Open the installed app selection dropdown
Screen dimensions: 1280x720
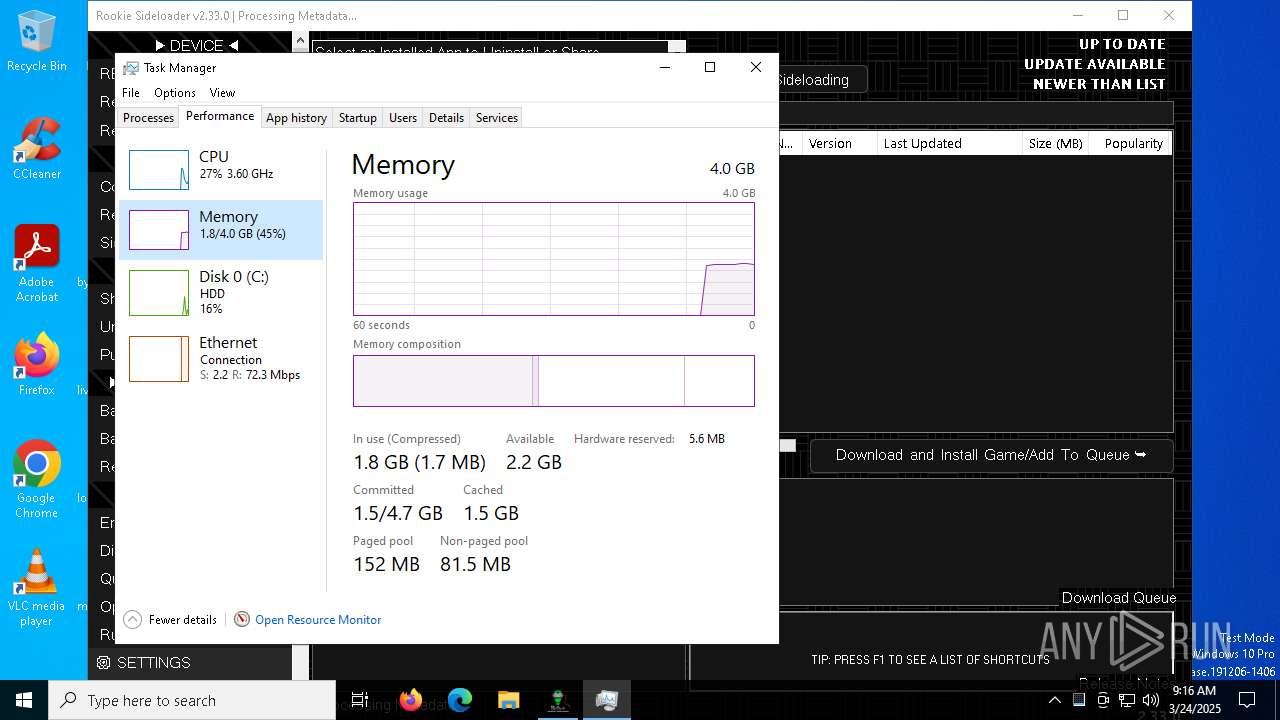(677, 47)
